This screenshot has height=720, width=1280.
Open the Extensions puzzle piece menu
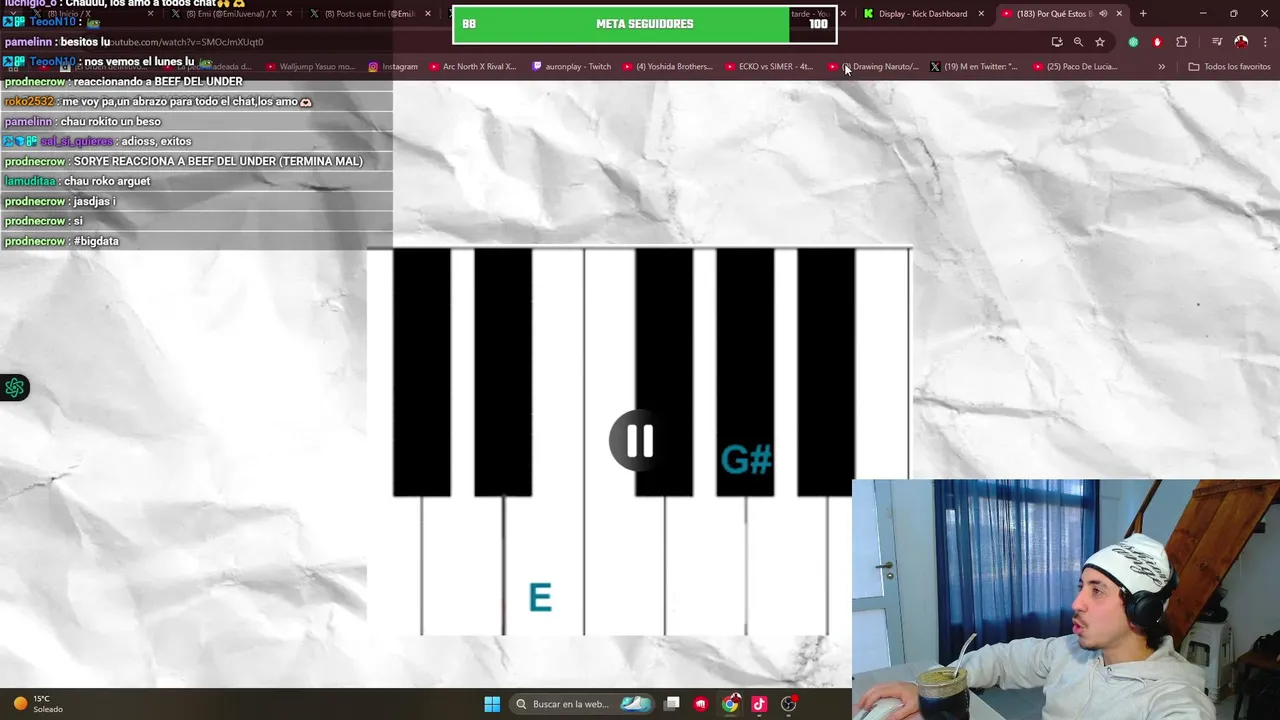coord(1182,42)
